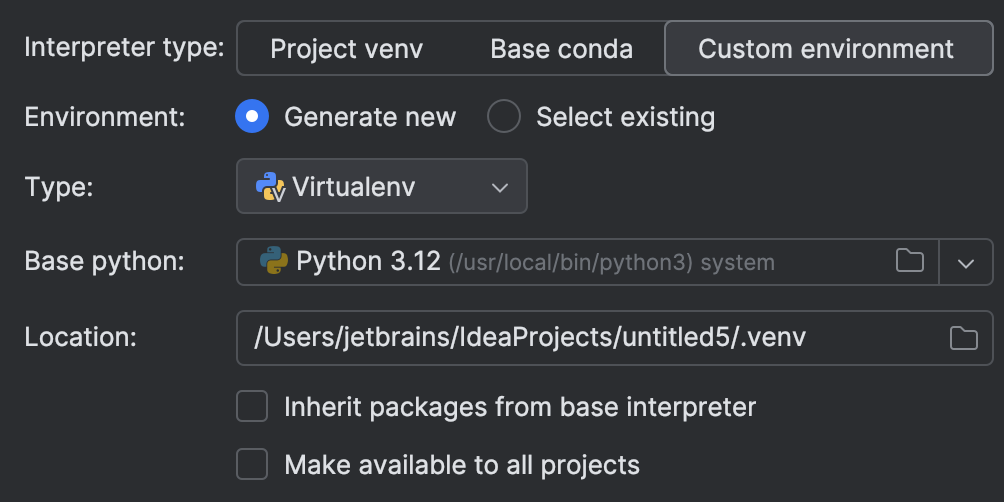
Task: Check Make available to all projects
Action: (252, 464)
